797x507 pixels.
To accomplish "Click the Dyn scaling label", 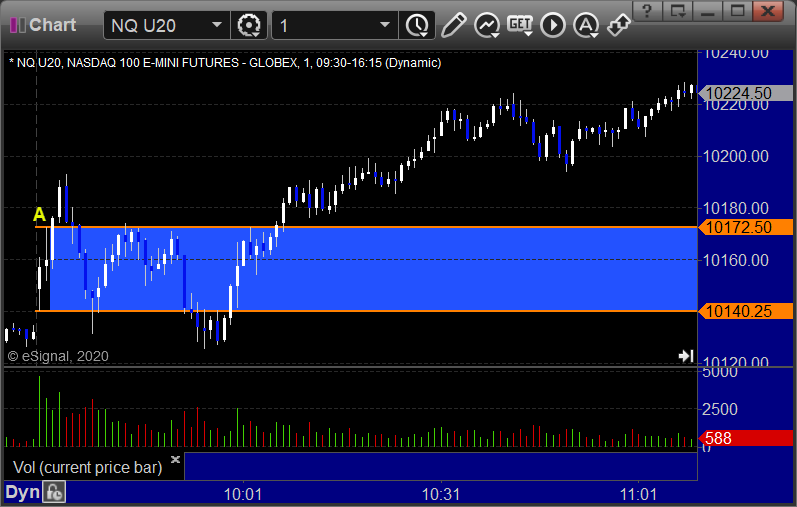I will tap(22, 492).
